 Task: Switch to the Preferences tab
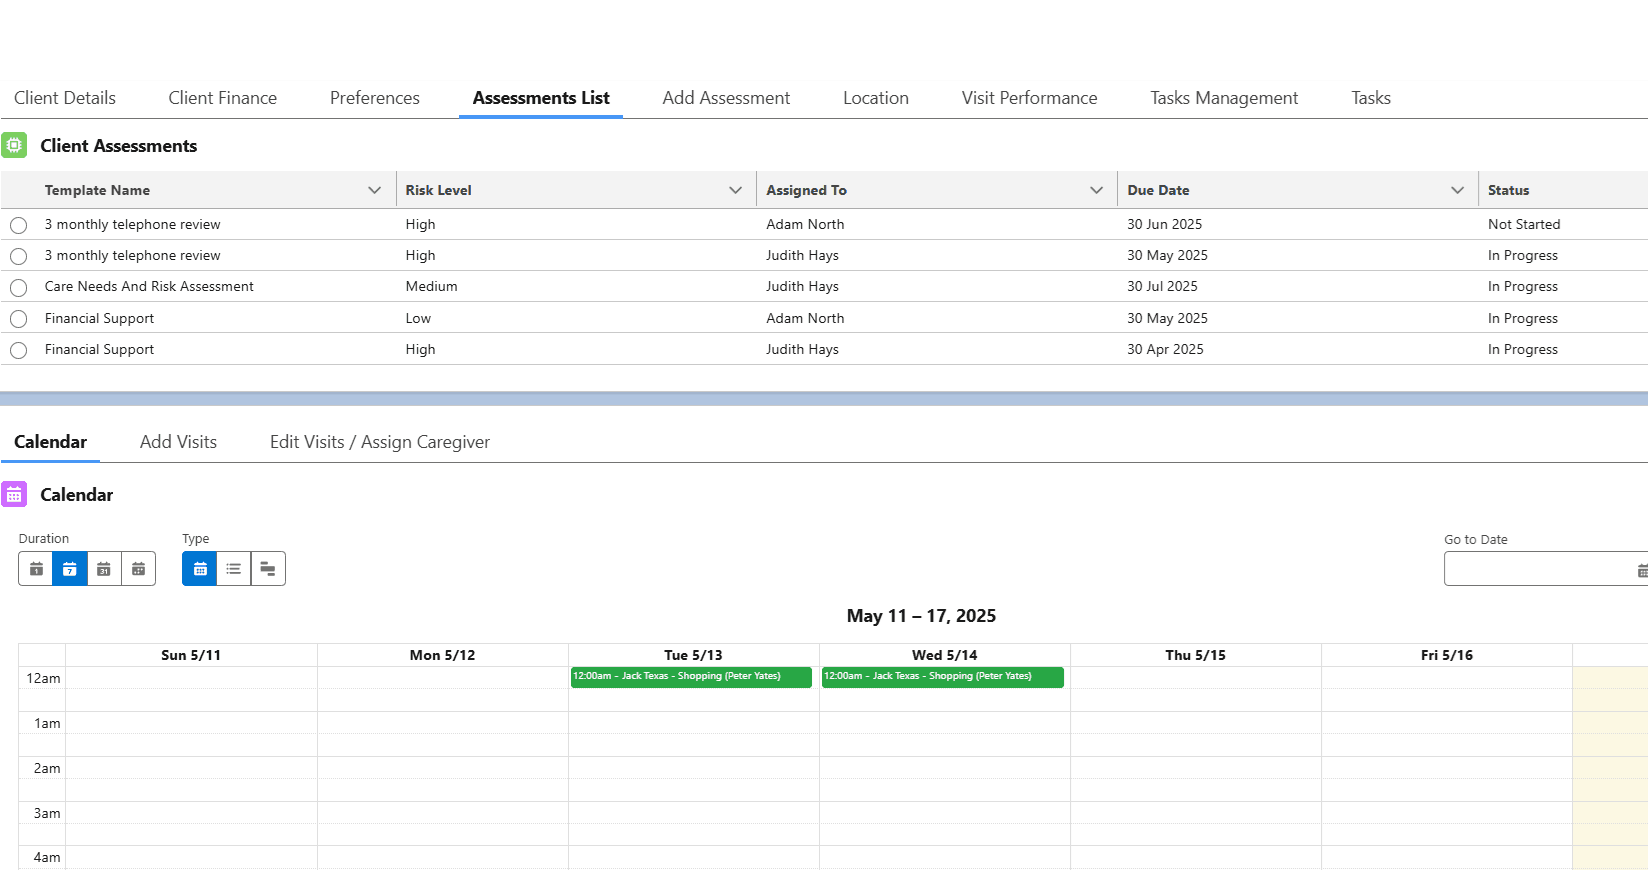point(375,98)
